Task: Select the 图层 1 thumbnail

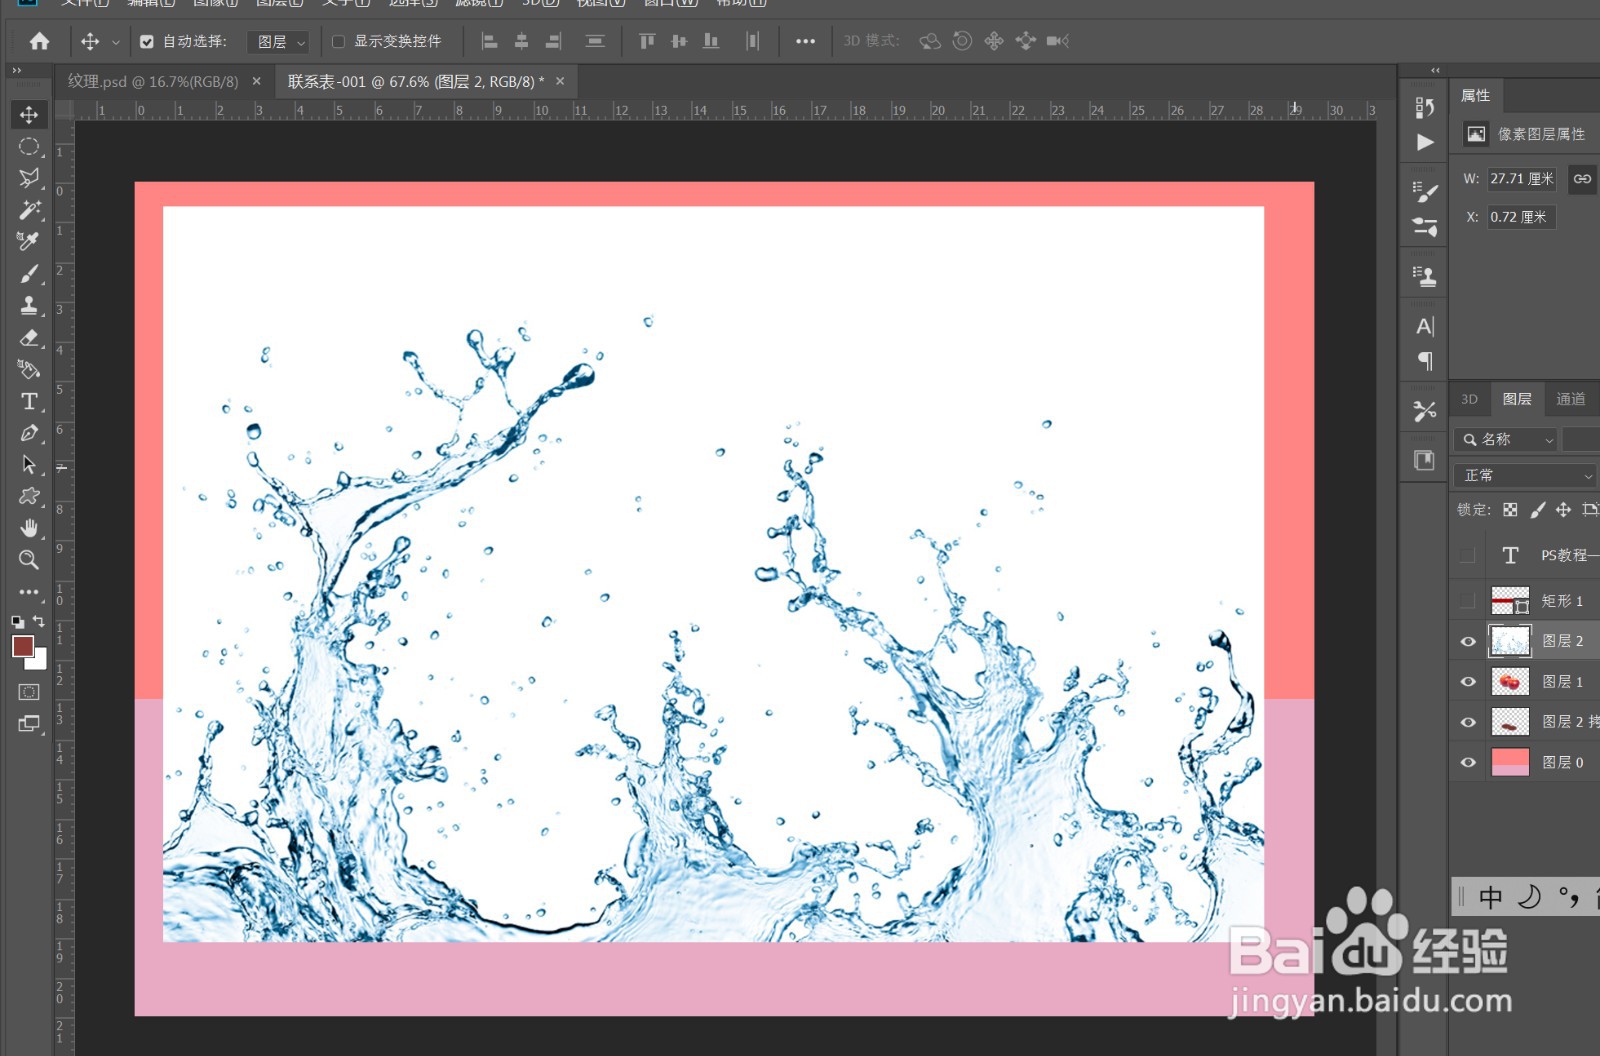Action: [1510, 682]
